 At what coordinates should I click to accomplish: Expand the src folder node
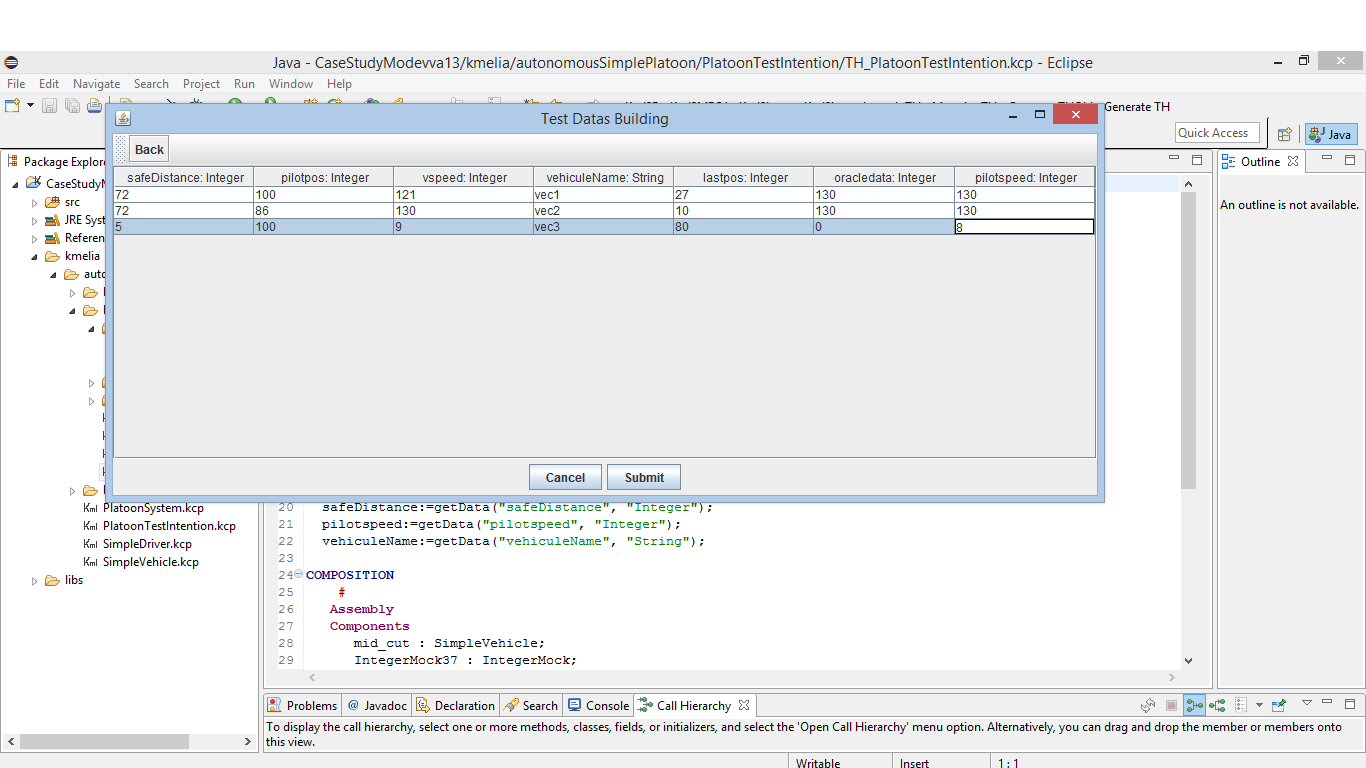tap(35, 202)
